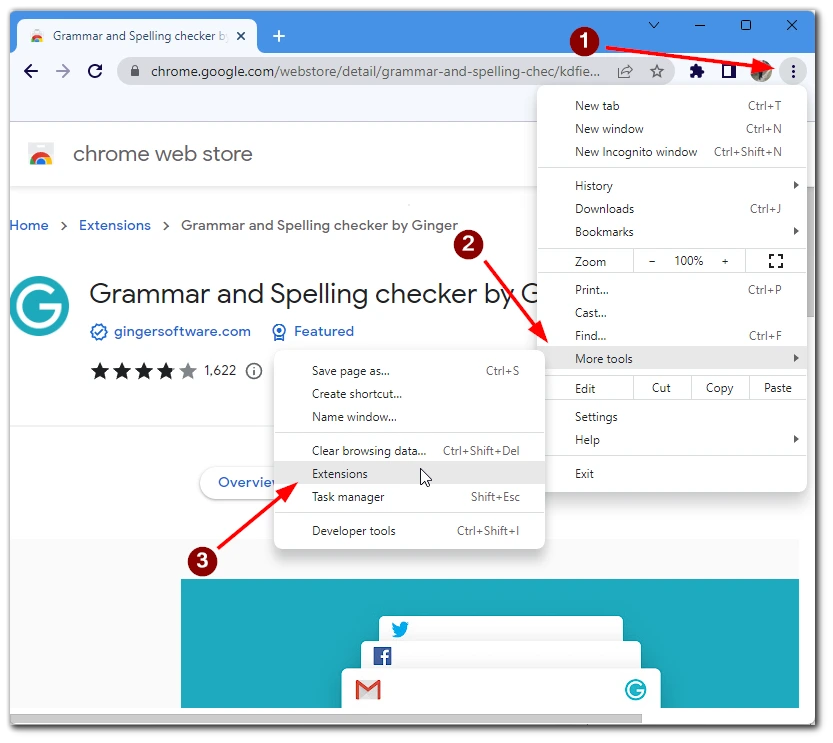Viewport: 833px width, 743px height.
Task: Show rating info via the info icon
Action: (254, 371)
